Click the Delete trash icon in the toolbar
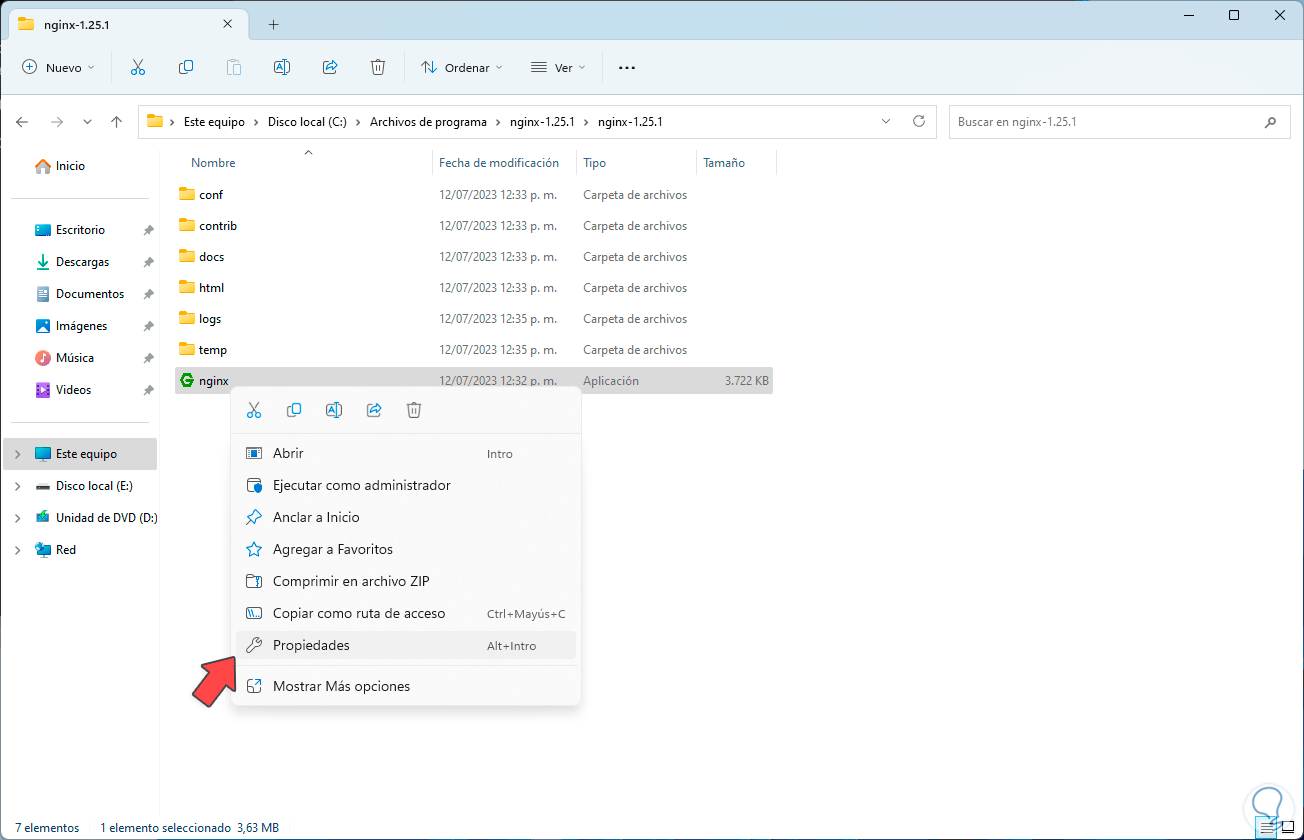Screen dimensions: 1304x840 pyautogui.click(x=378, y=67)
